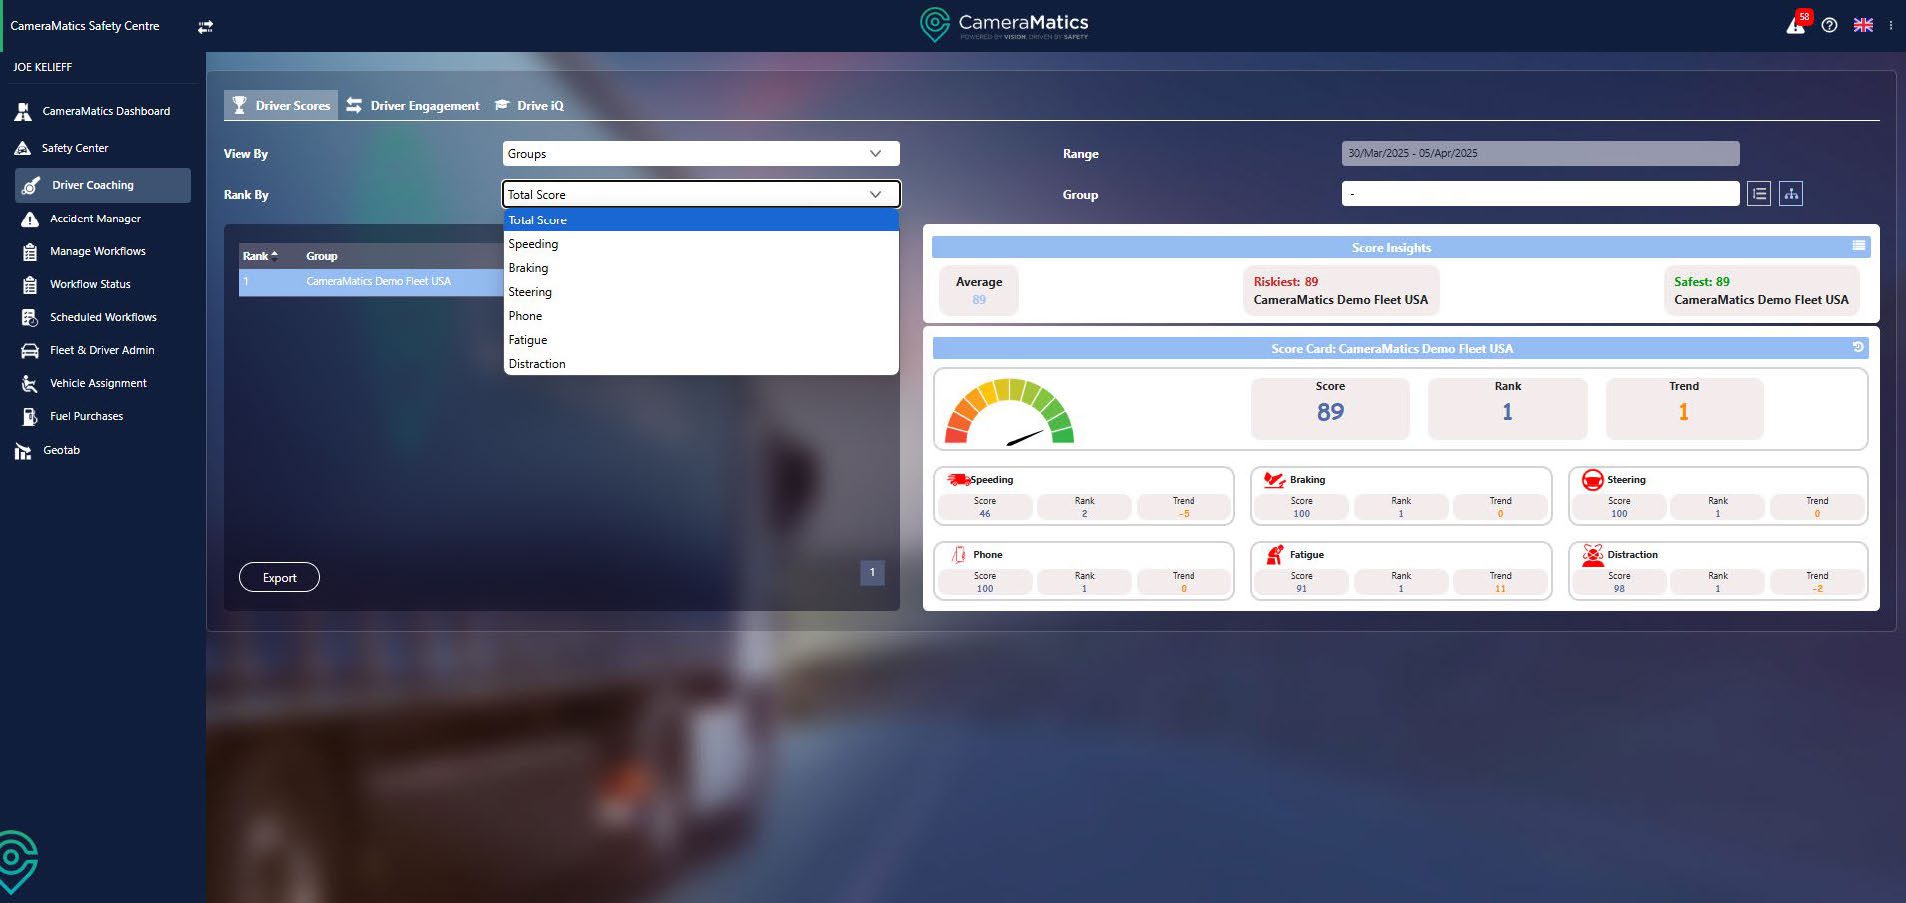1906x903 pixels.
Task: Click the date Range input field
Action: pyautogui.click(x=1539, y=154)
